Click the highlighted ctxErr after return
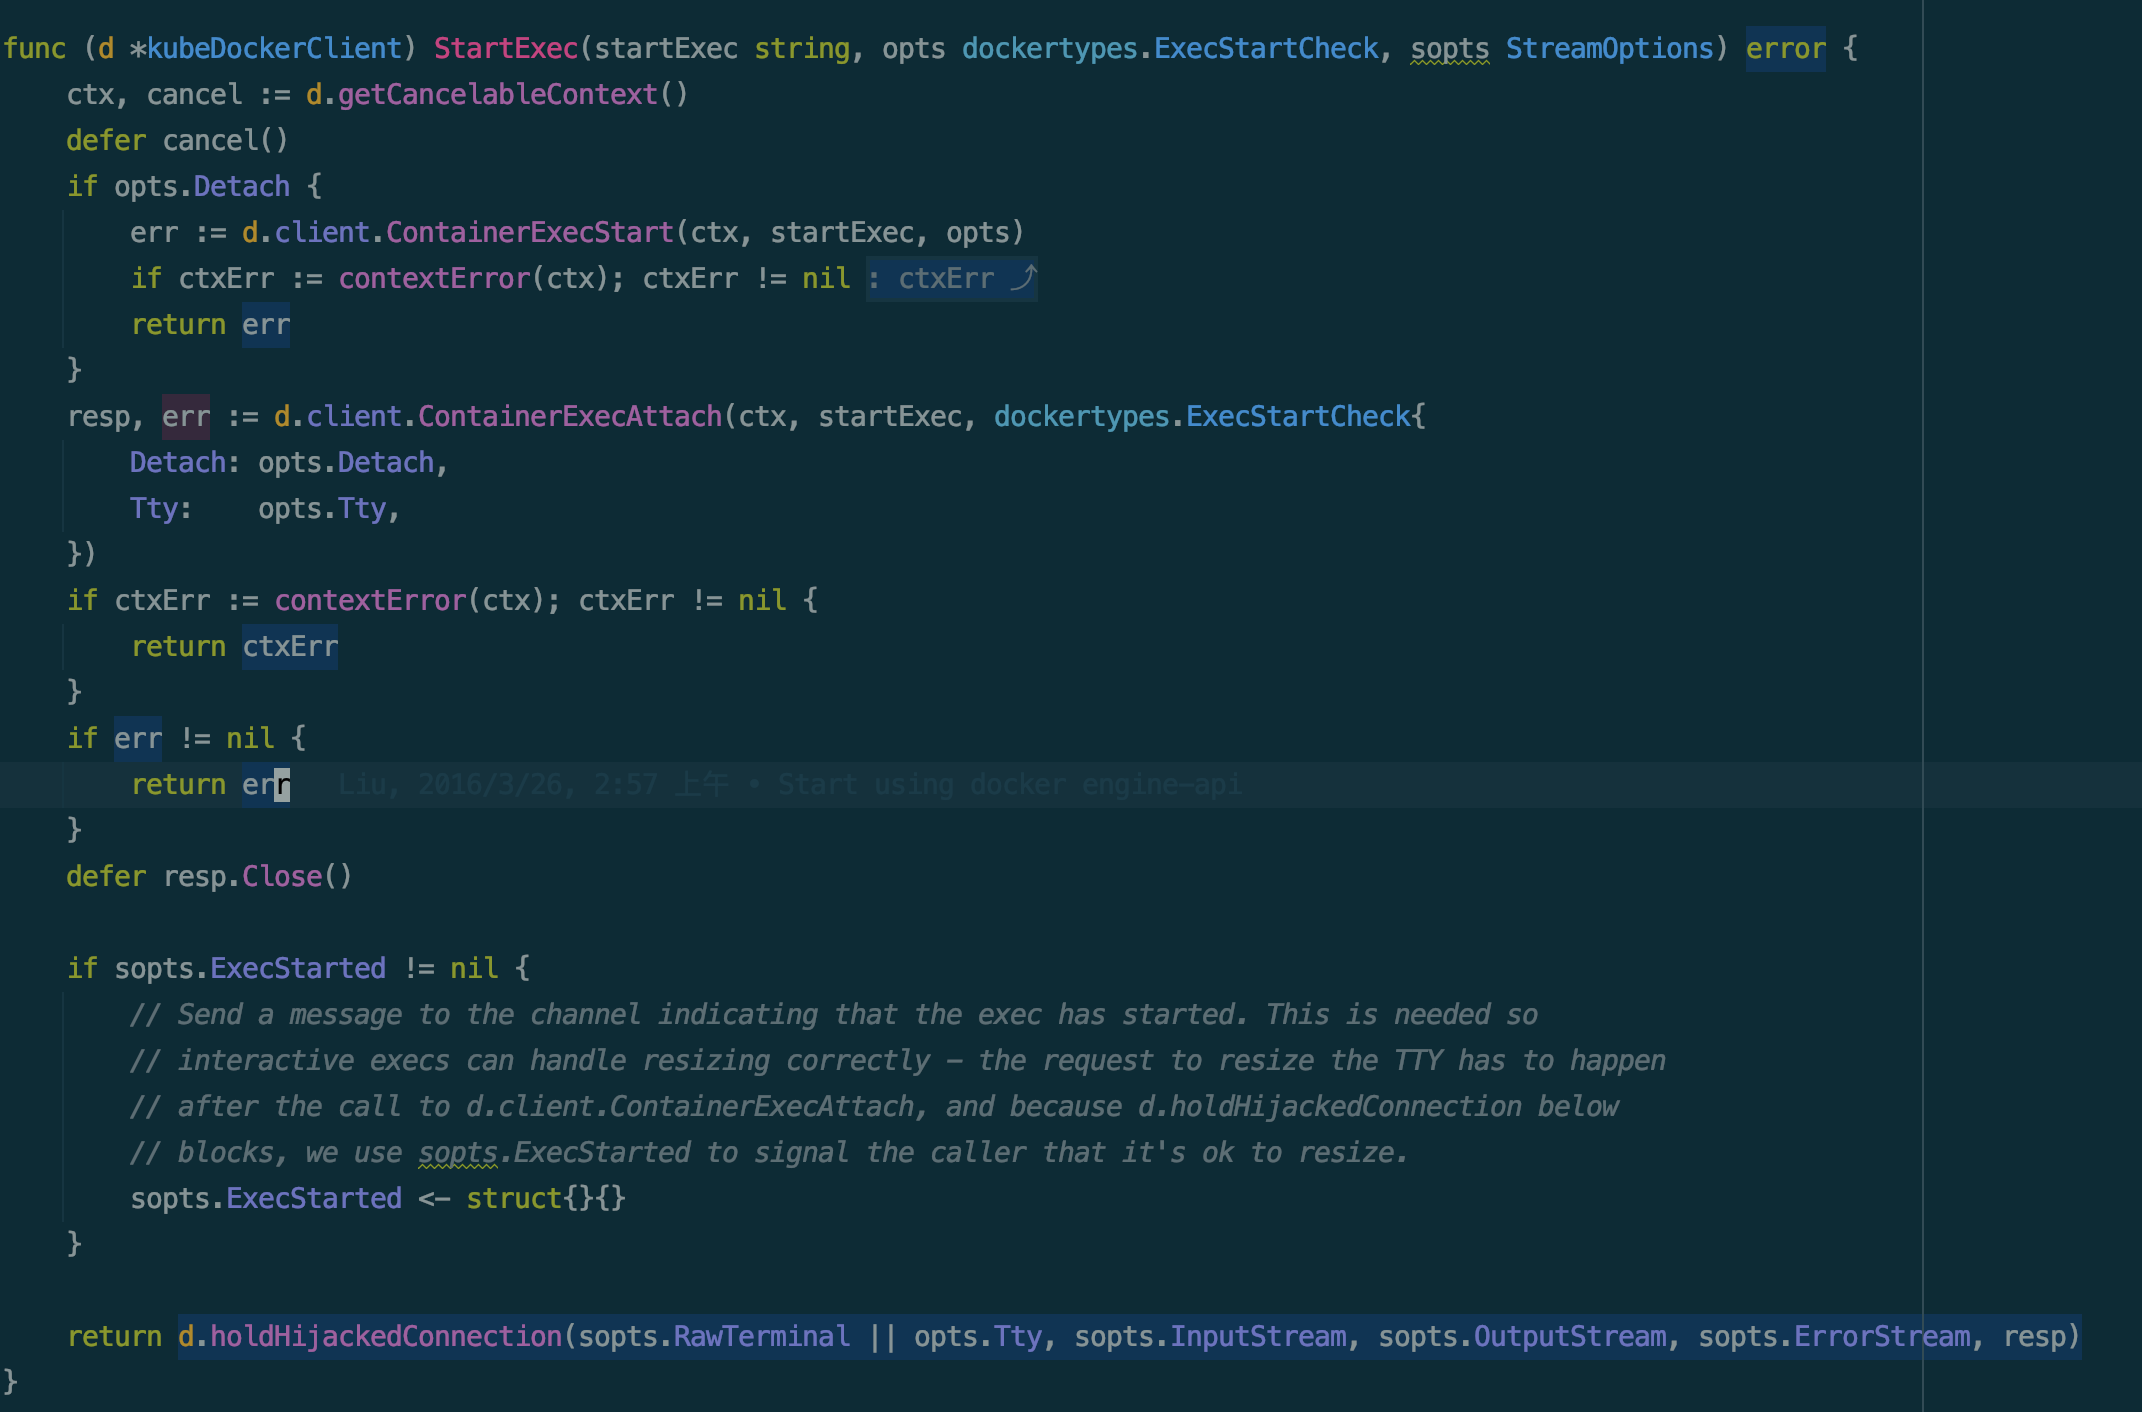2142x1412 pixels. coord(290,646)
